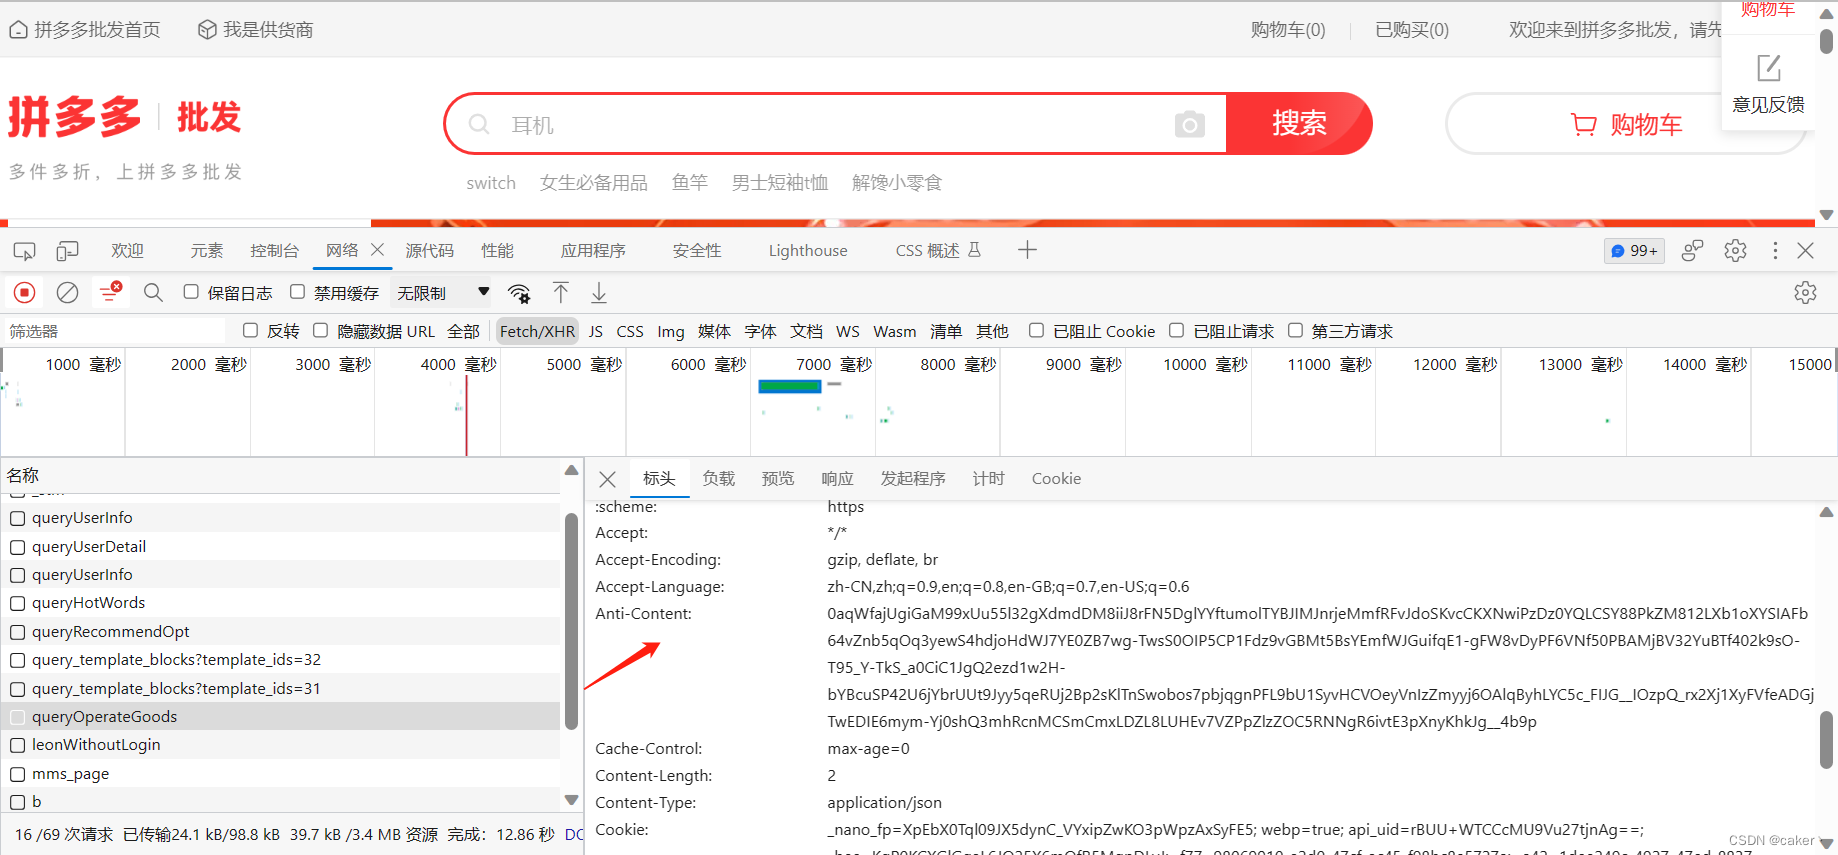Image resolution: width=1838 pixels, height=855 pixels.
Task: Enable 保留日志 checkbox
Action: point(191,292)
